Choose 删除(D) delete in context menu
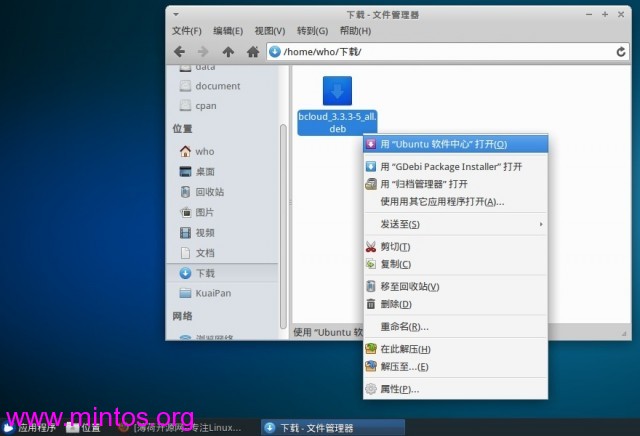 point(456,304)
